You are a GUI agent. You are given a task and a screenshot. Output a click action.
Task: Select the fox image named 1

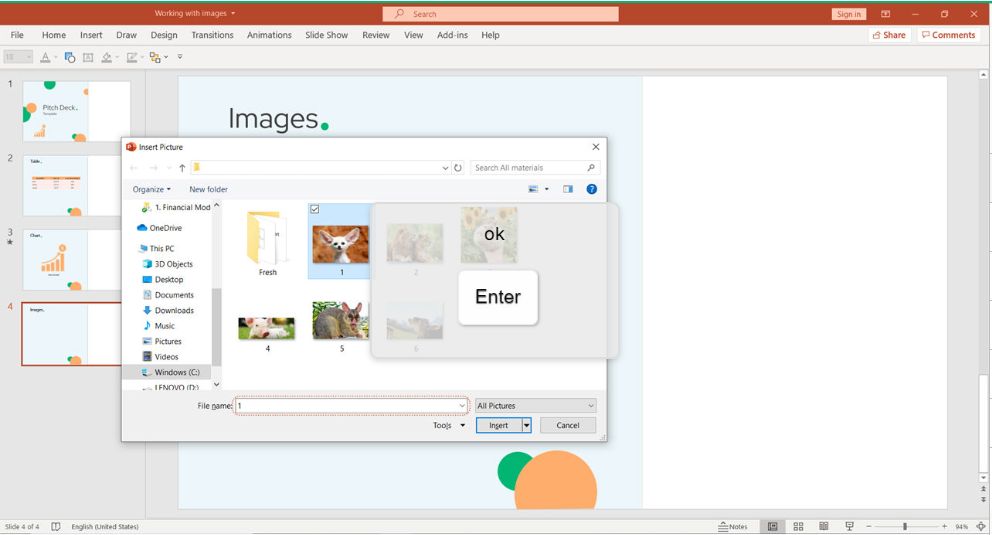[340, 242]
